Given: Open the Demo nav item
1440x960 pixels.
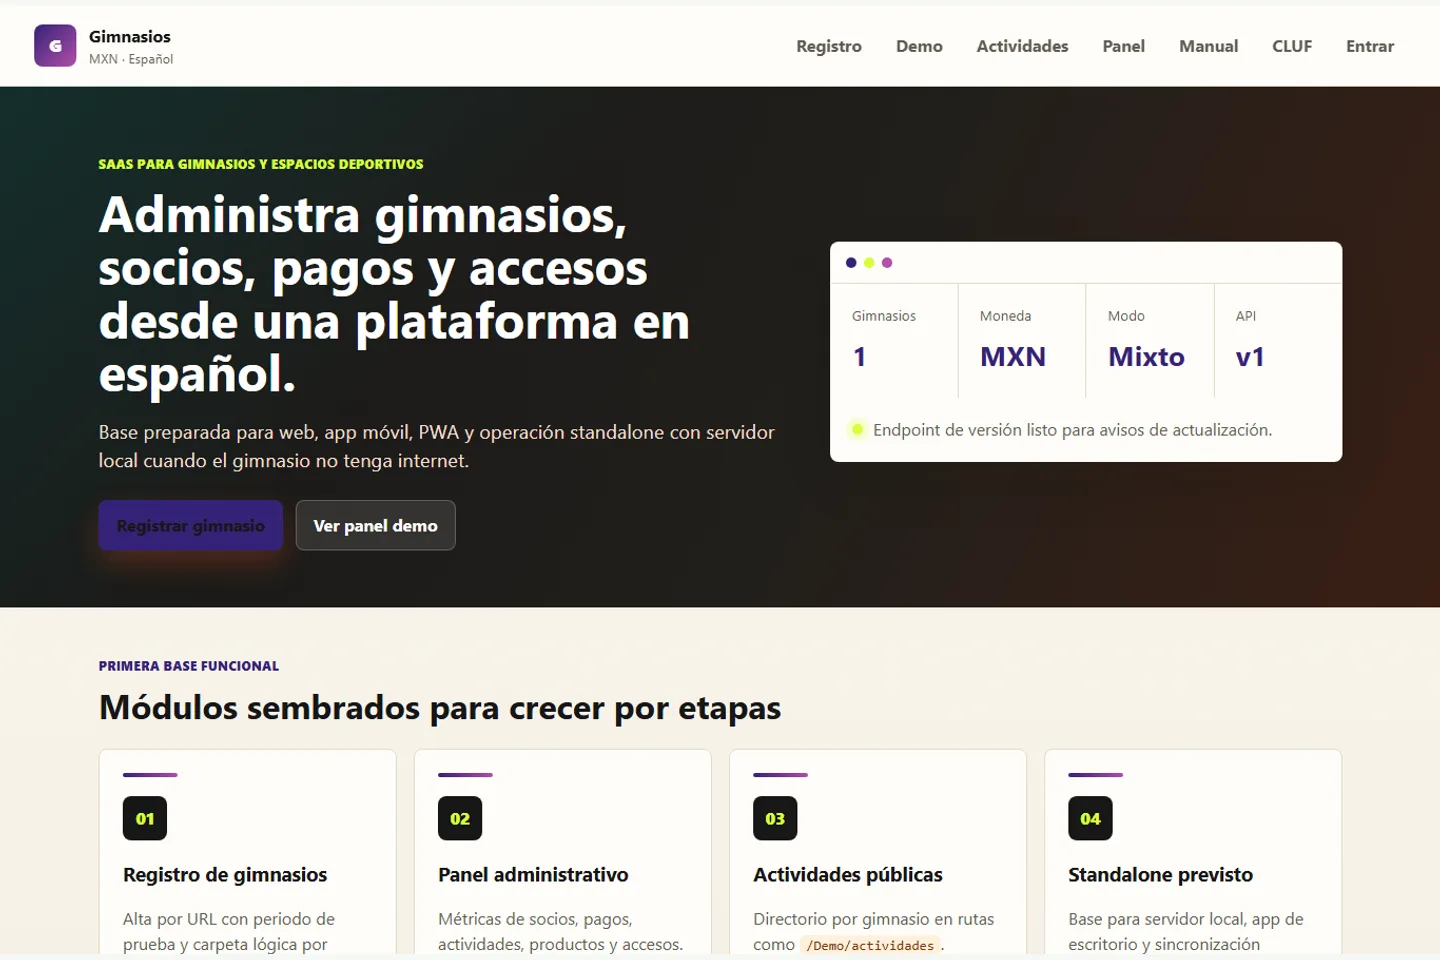Looking at the screenshot, I should point(919,46).
